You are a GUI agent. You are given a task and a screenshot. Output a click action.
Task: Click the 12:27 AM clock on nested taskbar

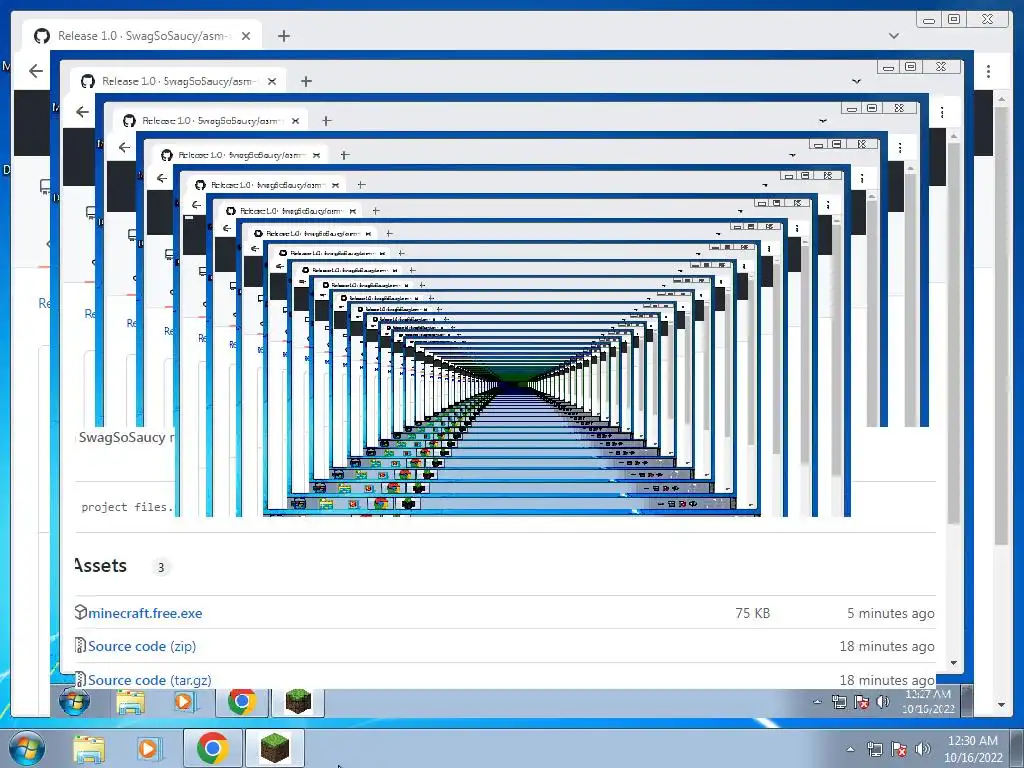928,701
